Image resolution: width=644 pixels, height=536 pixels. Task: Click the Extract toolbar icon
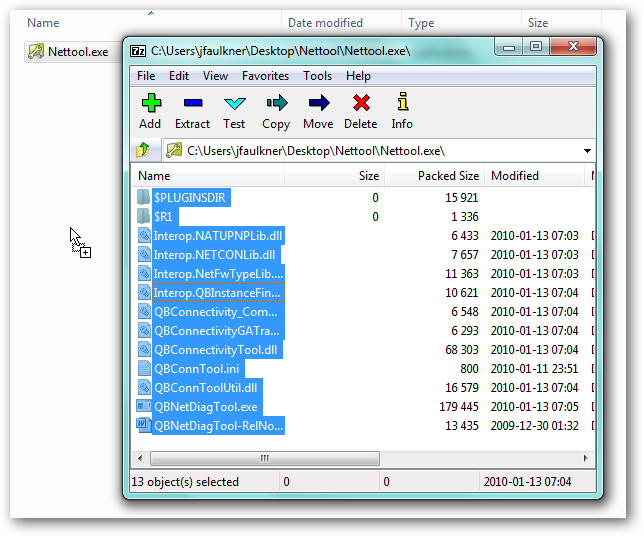pyautogui.click(x=193, y=103)
